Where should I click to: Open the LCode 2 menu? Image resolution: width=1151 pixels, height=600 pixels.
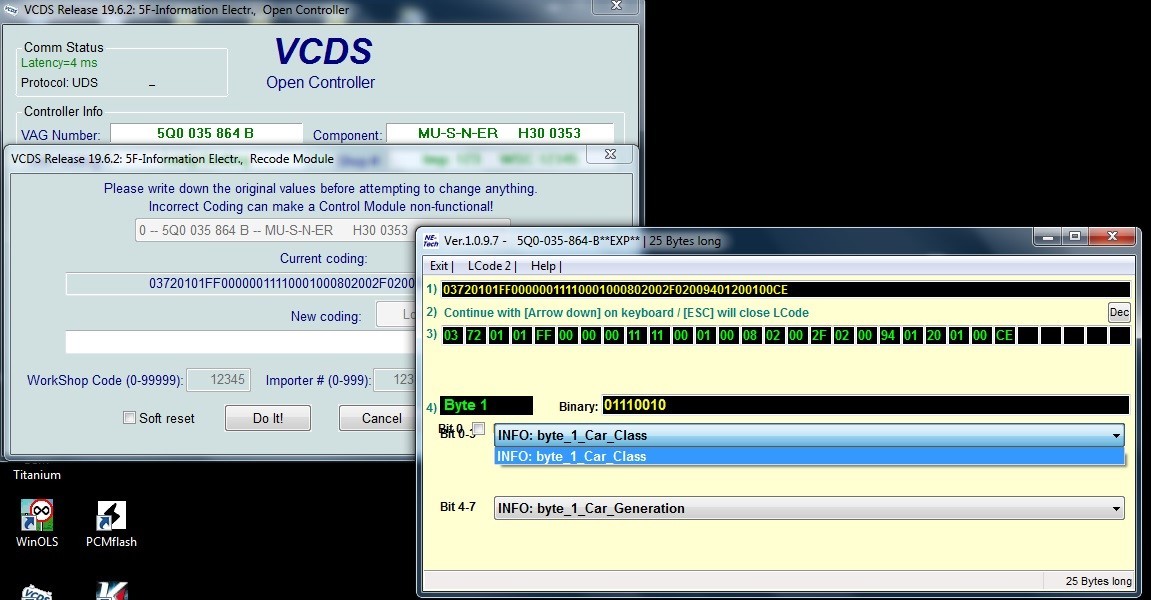(490, 266)
